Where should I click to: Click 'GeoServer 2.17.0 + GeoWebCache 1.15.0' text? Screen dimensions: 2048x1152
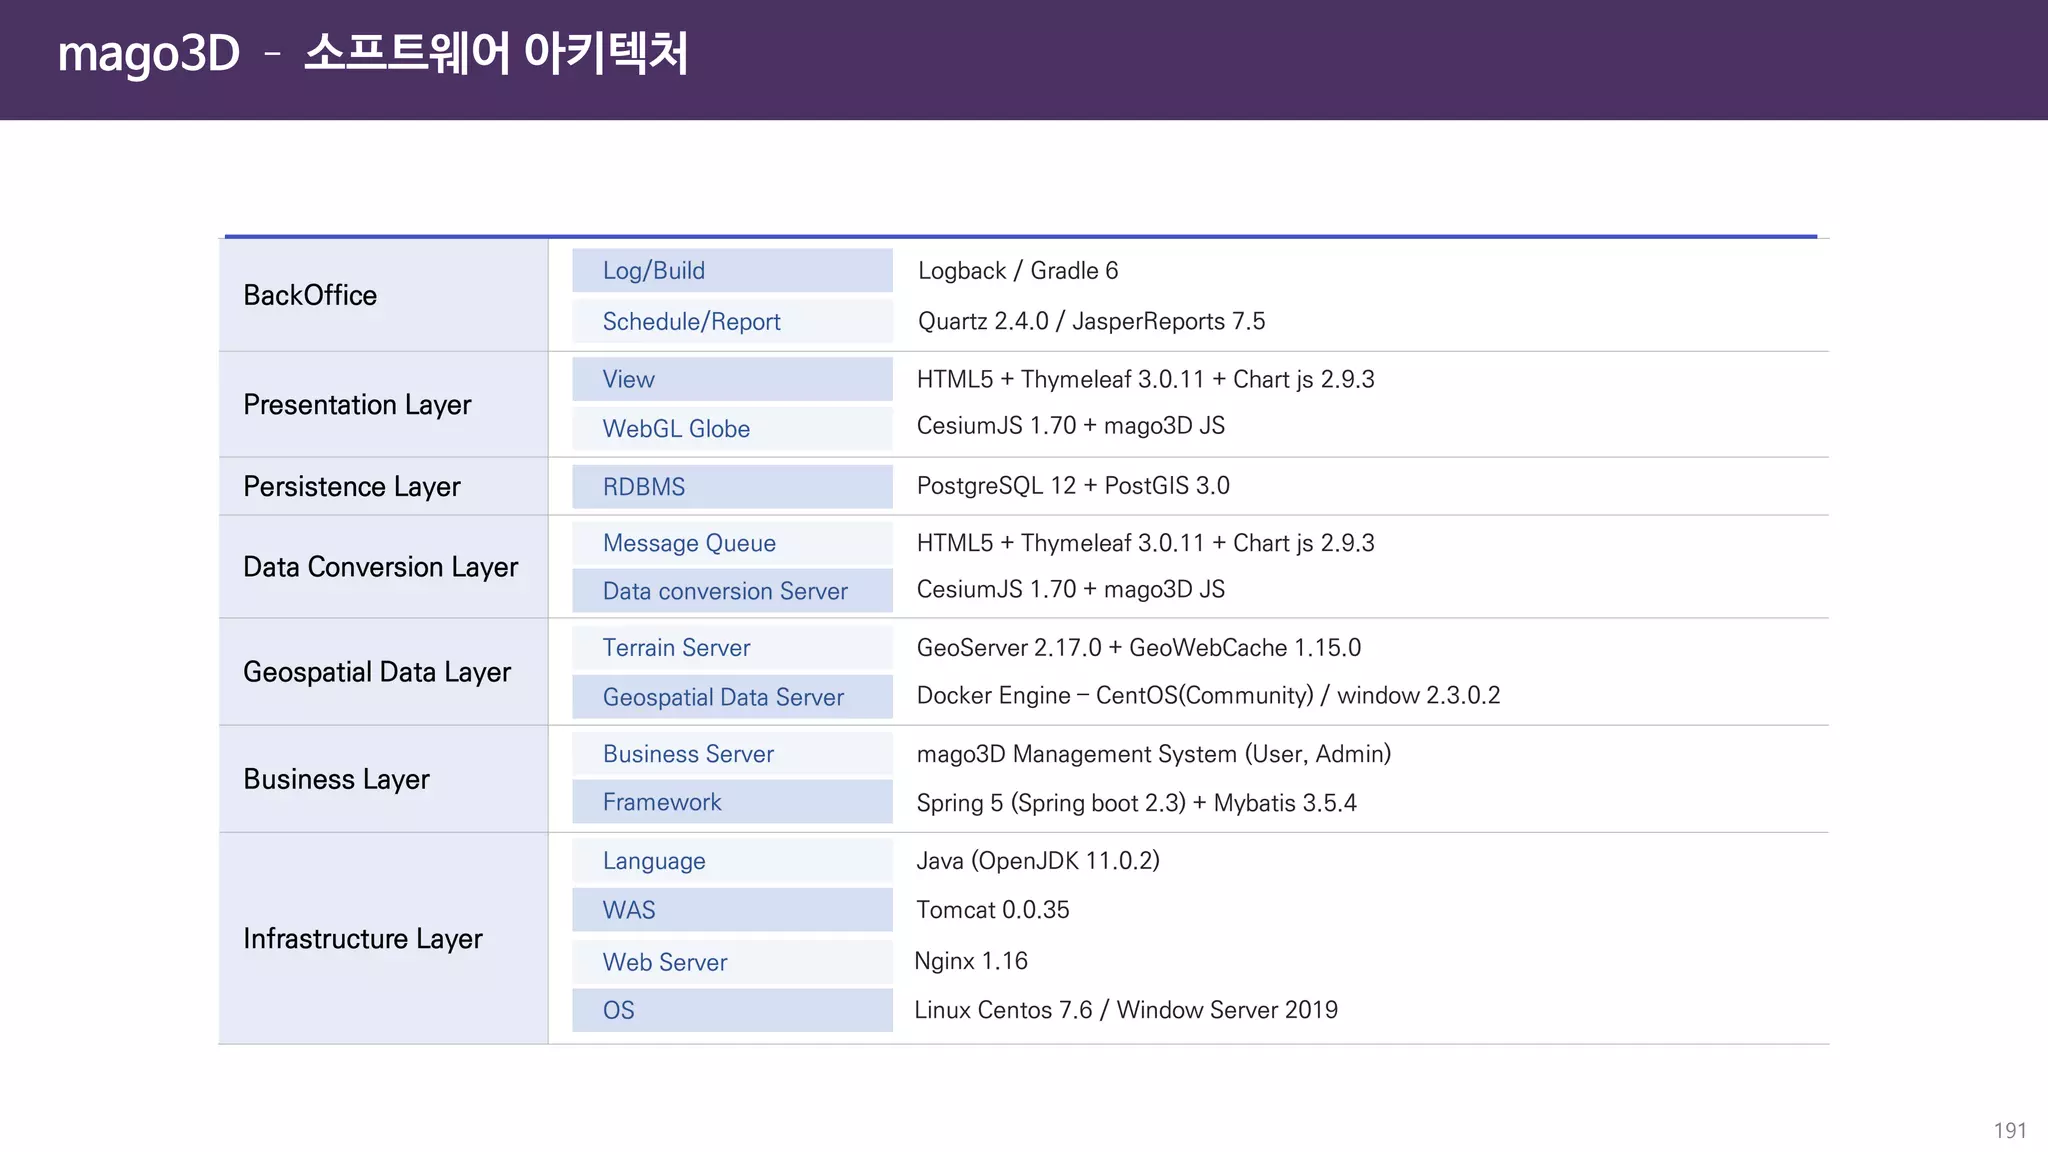1139,648
